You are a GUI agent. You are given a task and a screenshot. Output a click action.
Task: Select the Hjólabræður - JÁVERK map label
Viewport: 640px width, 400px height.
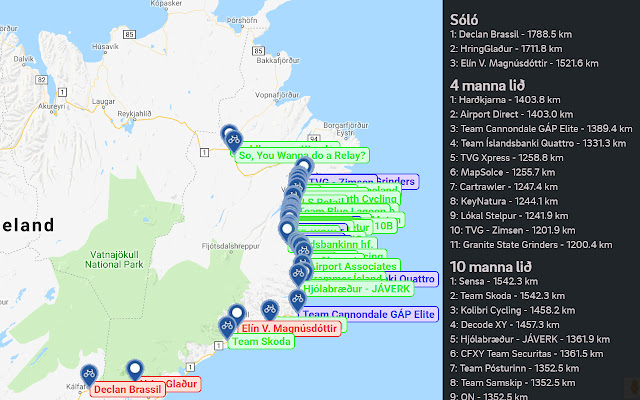pyautogui.click(x=356, y=289)
